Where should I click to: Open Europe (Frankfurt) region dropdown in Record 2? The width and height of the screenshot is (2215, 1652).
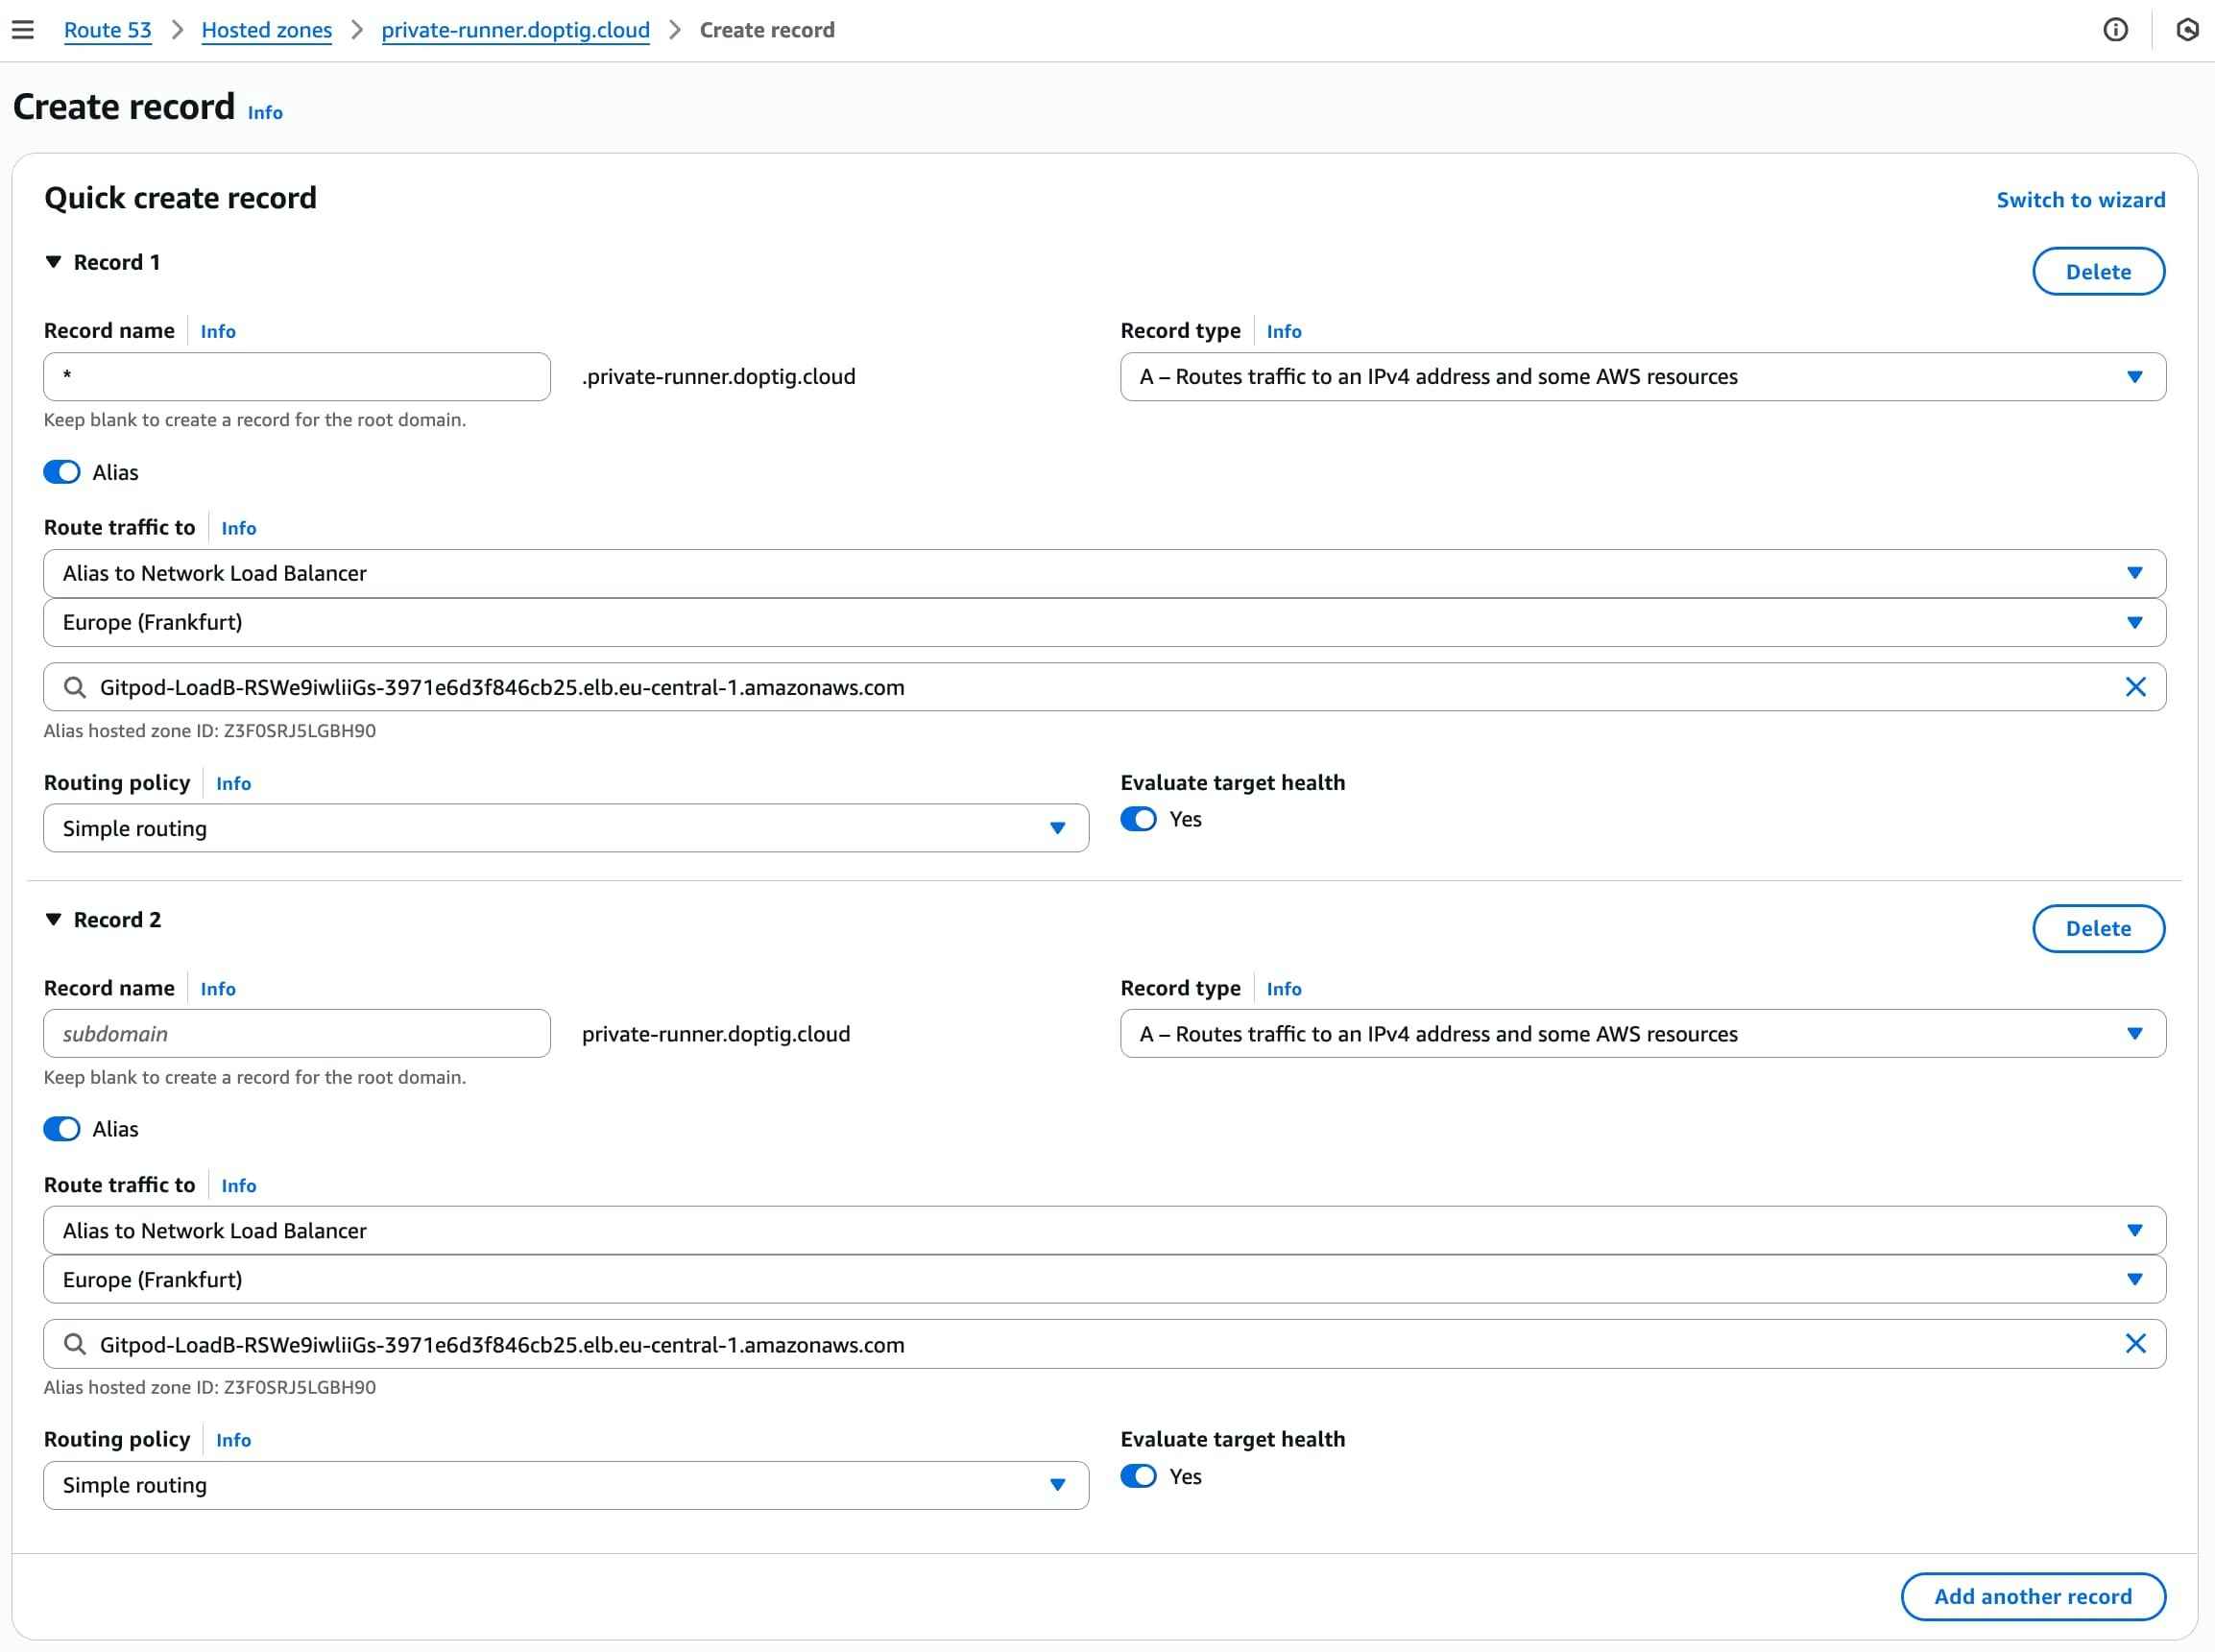tap(1104, 1279)
